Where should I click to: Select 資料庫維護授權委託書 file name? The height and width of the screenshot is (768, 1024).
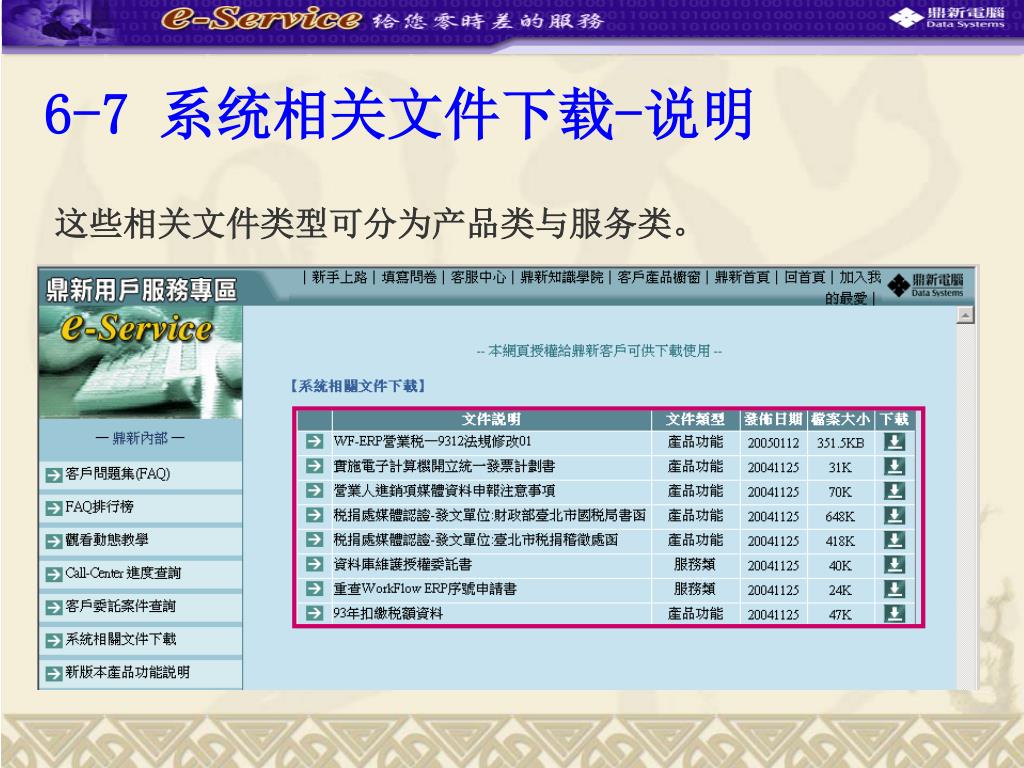[x=402, y=564]
